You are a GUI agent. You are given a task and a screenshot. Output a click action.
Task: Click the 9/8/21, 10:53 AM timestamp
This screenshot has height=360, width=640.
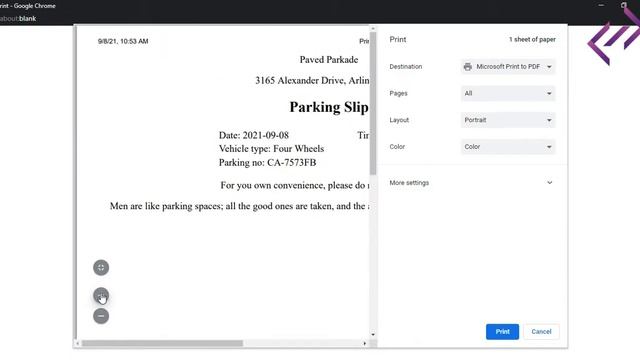(x=123, y=41)
